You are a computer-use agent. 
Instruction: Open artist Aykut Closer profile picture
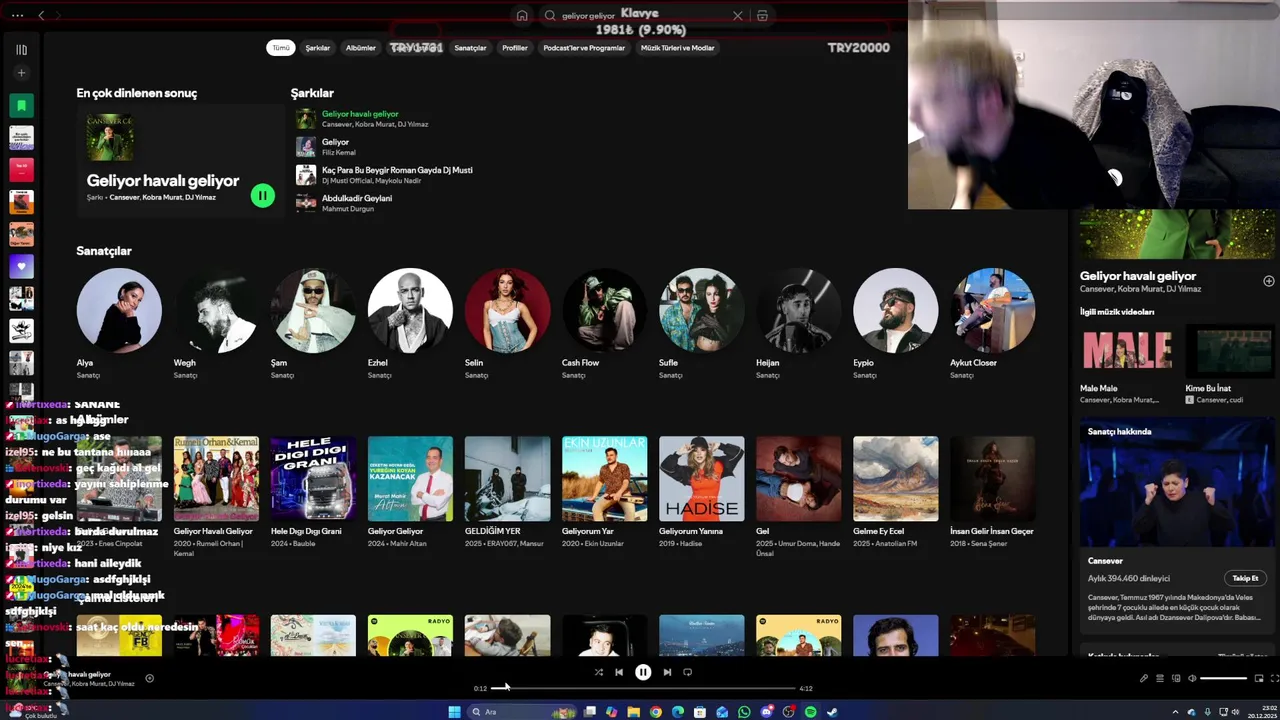click(x=992, y=310)
